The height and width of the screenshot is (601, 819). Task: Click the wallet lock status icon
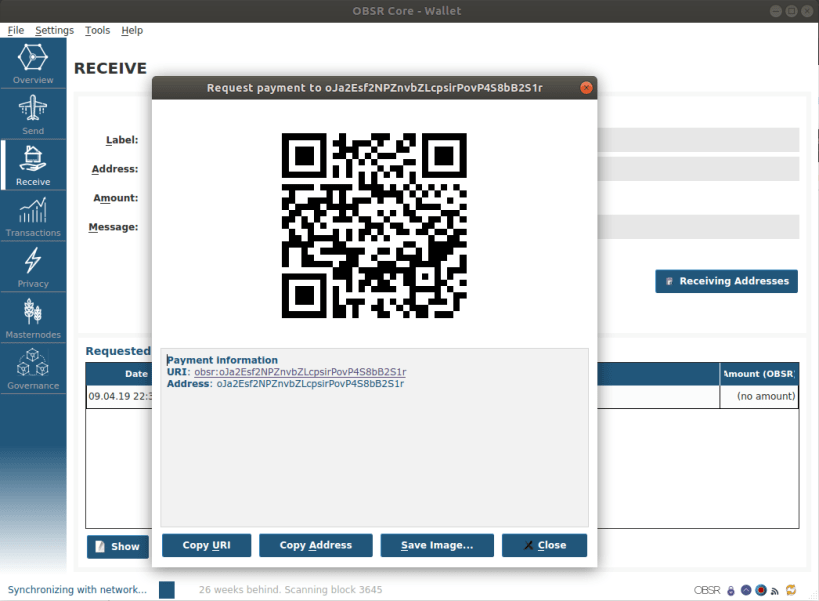point(731,591)
